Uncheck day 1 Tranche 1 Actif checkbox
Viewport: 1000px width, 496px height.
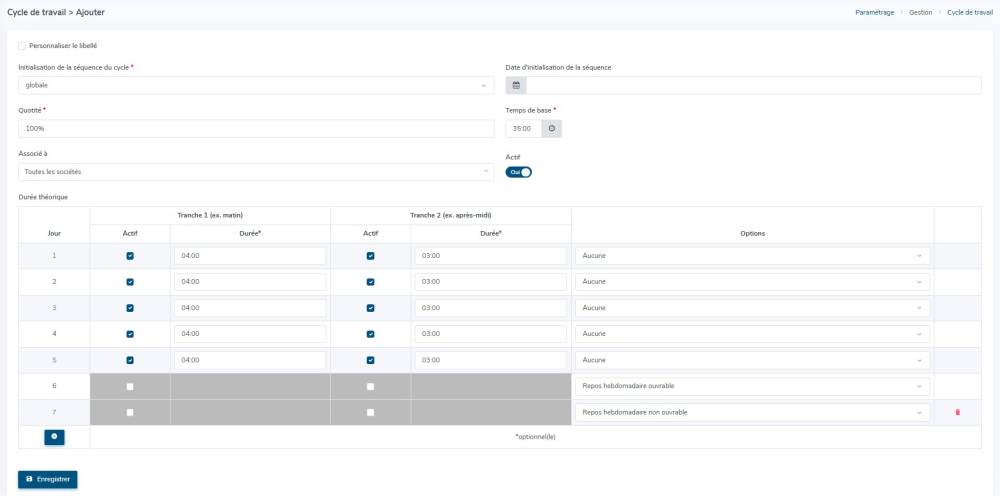pyautogui.click(x=130, y=256)
